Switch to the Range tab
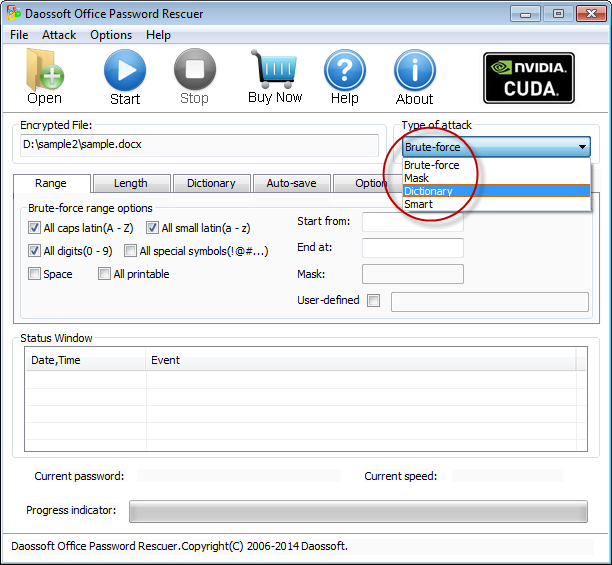This screenshot has height=565, width=612. pos(52,183)
